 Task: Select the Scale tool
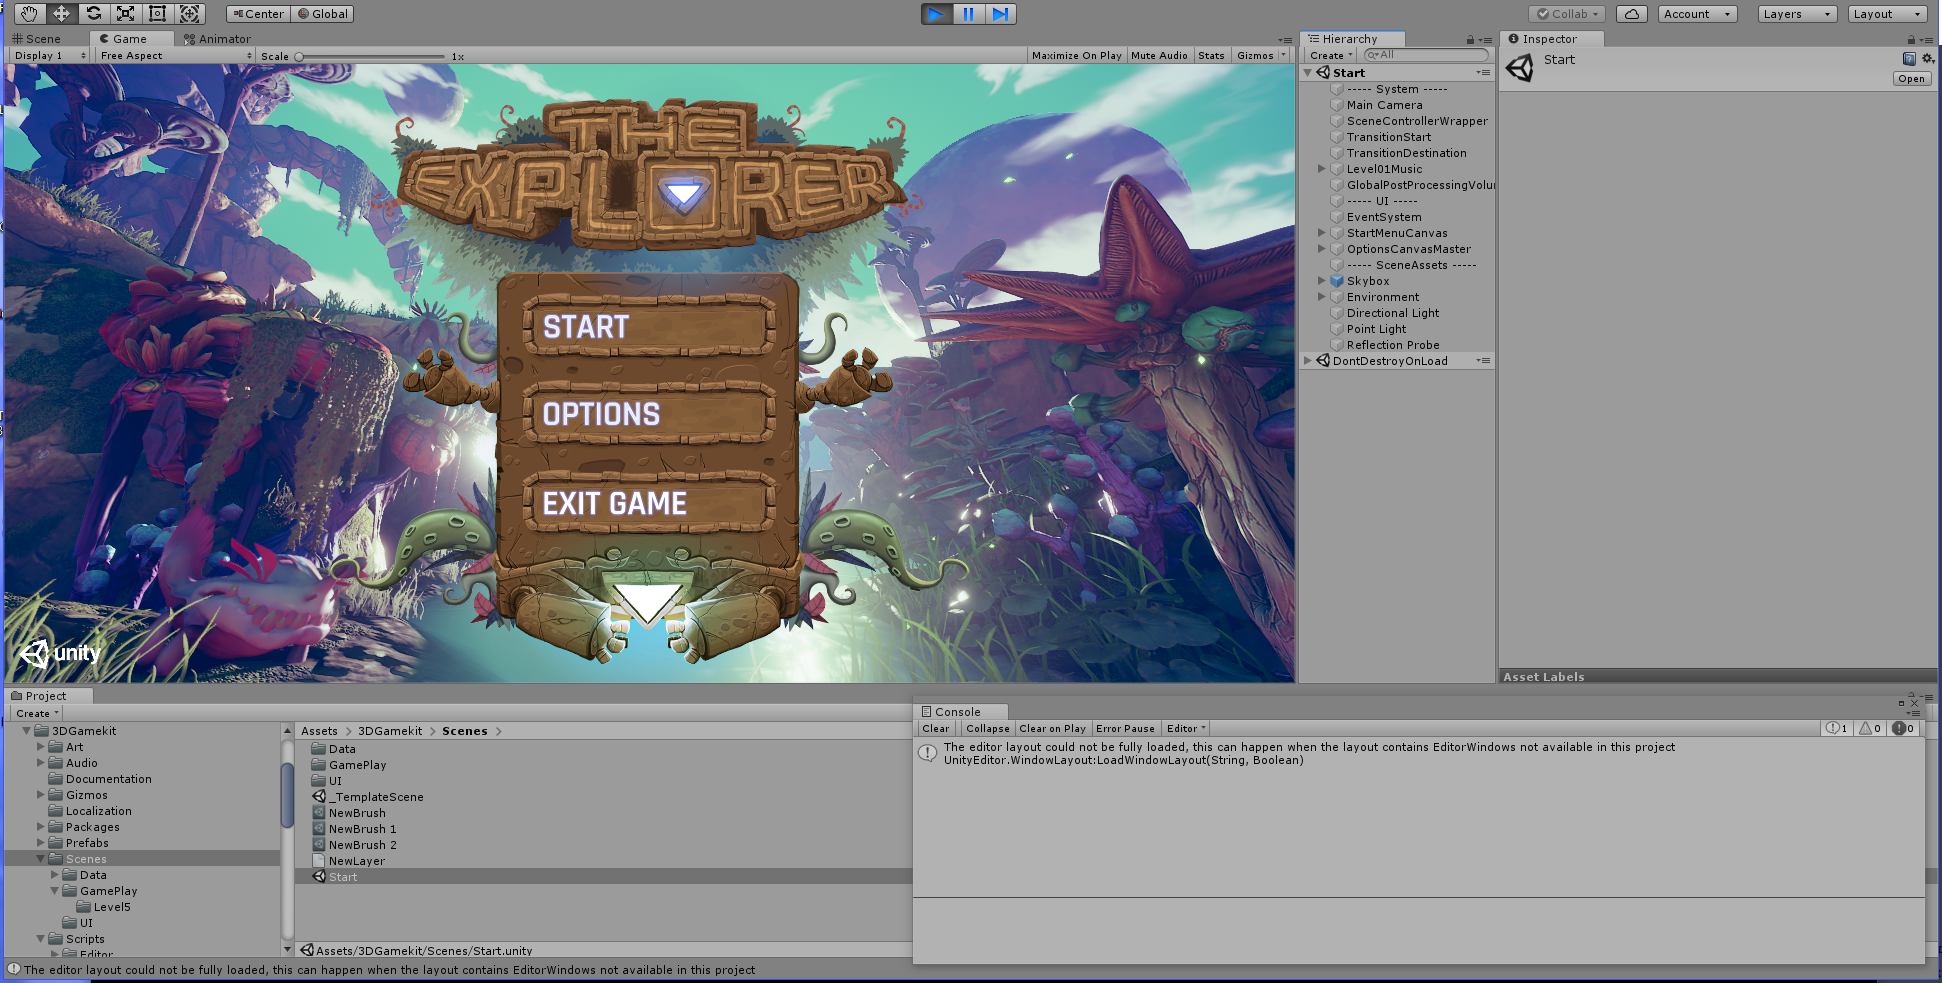pyautogui.click(x=126, y=14)
